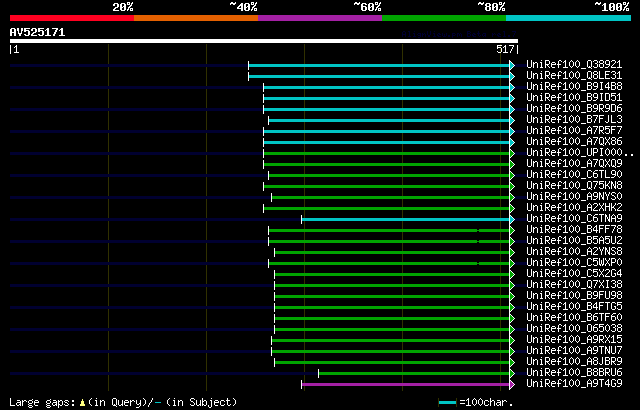Click the UniRef100_Q38921 hit label
640x410 pixels.
(x=574, y=64)
